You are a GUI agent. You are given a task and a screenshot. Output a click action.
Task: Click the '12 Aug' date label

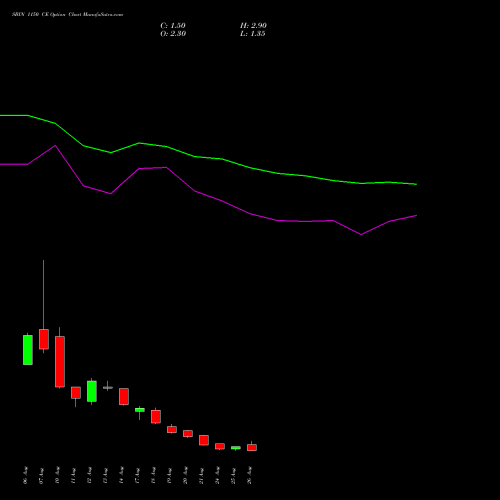pos(90,475)
